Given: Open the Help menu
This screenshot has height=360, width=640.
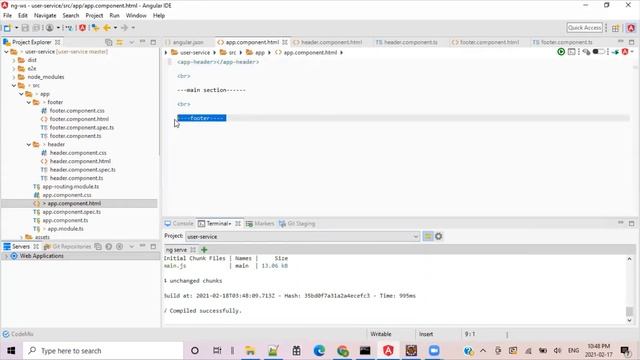Looking at the screenshot, I should tap(159, 16).
